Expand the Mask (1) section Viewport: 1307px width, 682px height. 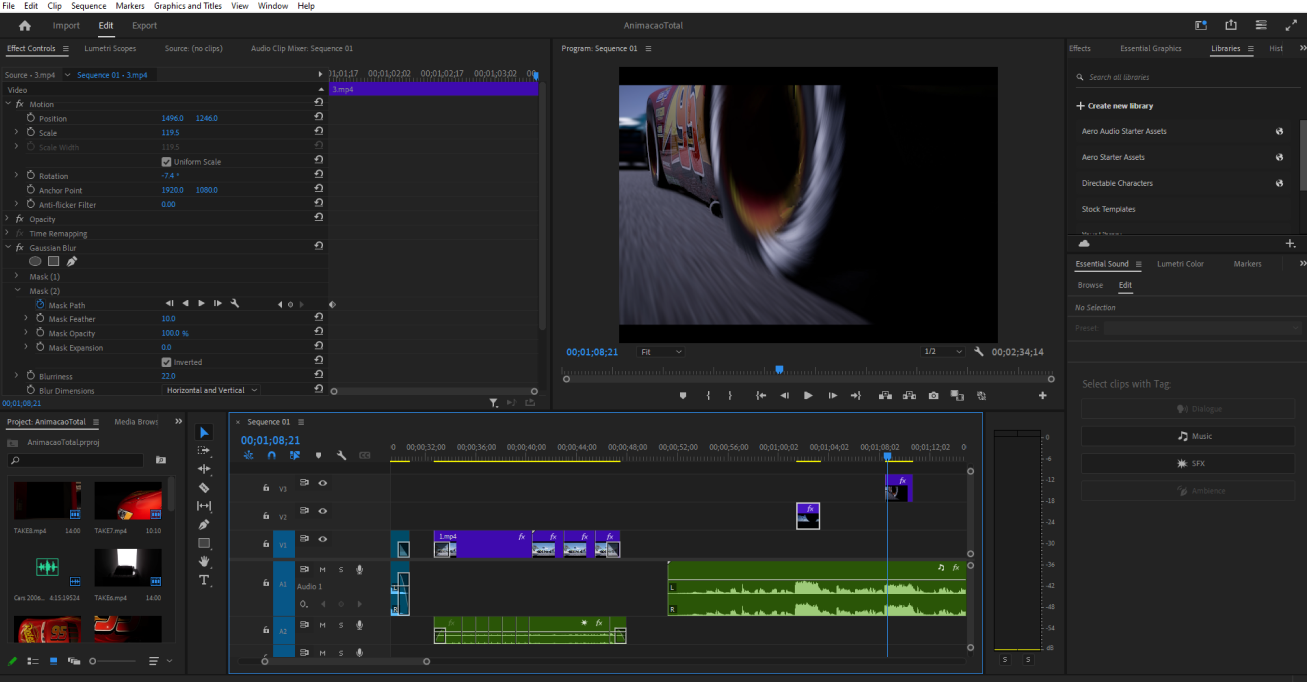coord(16,277)
